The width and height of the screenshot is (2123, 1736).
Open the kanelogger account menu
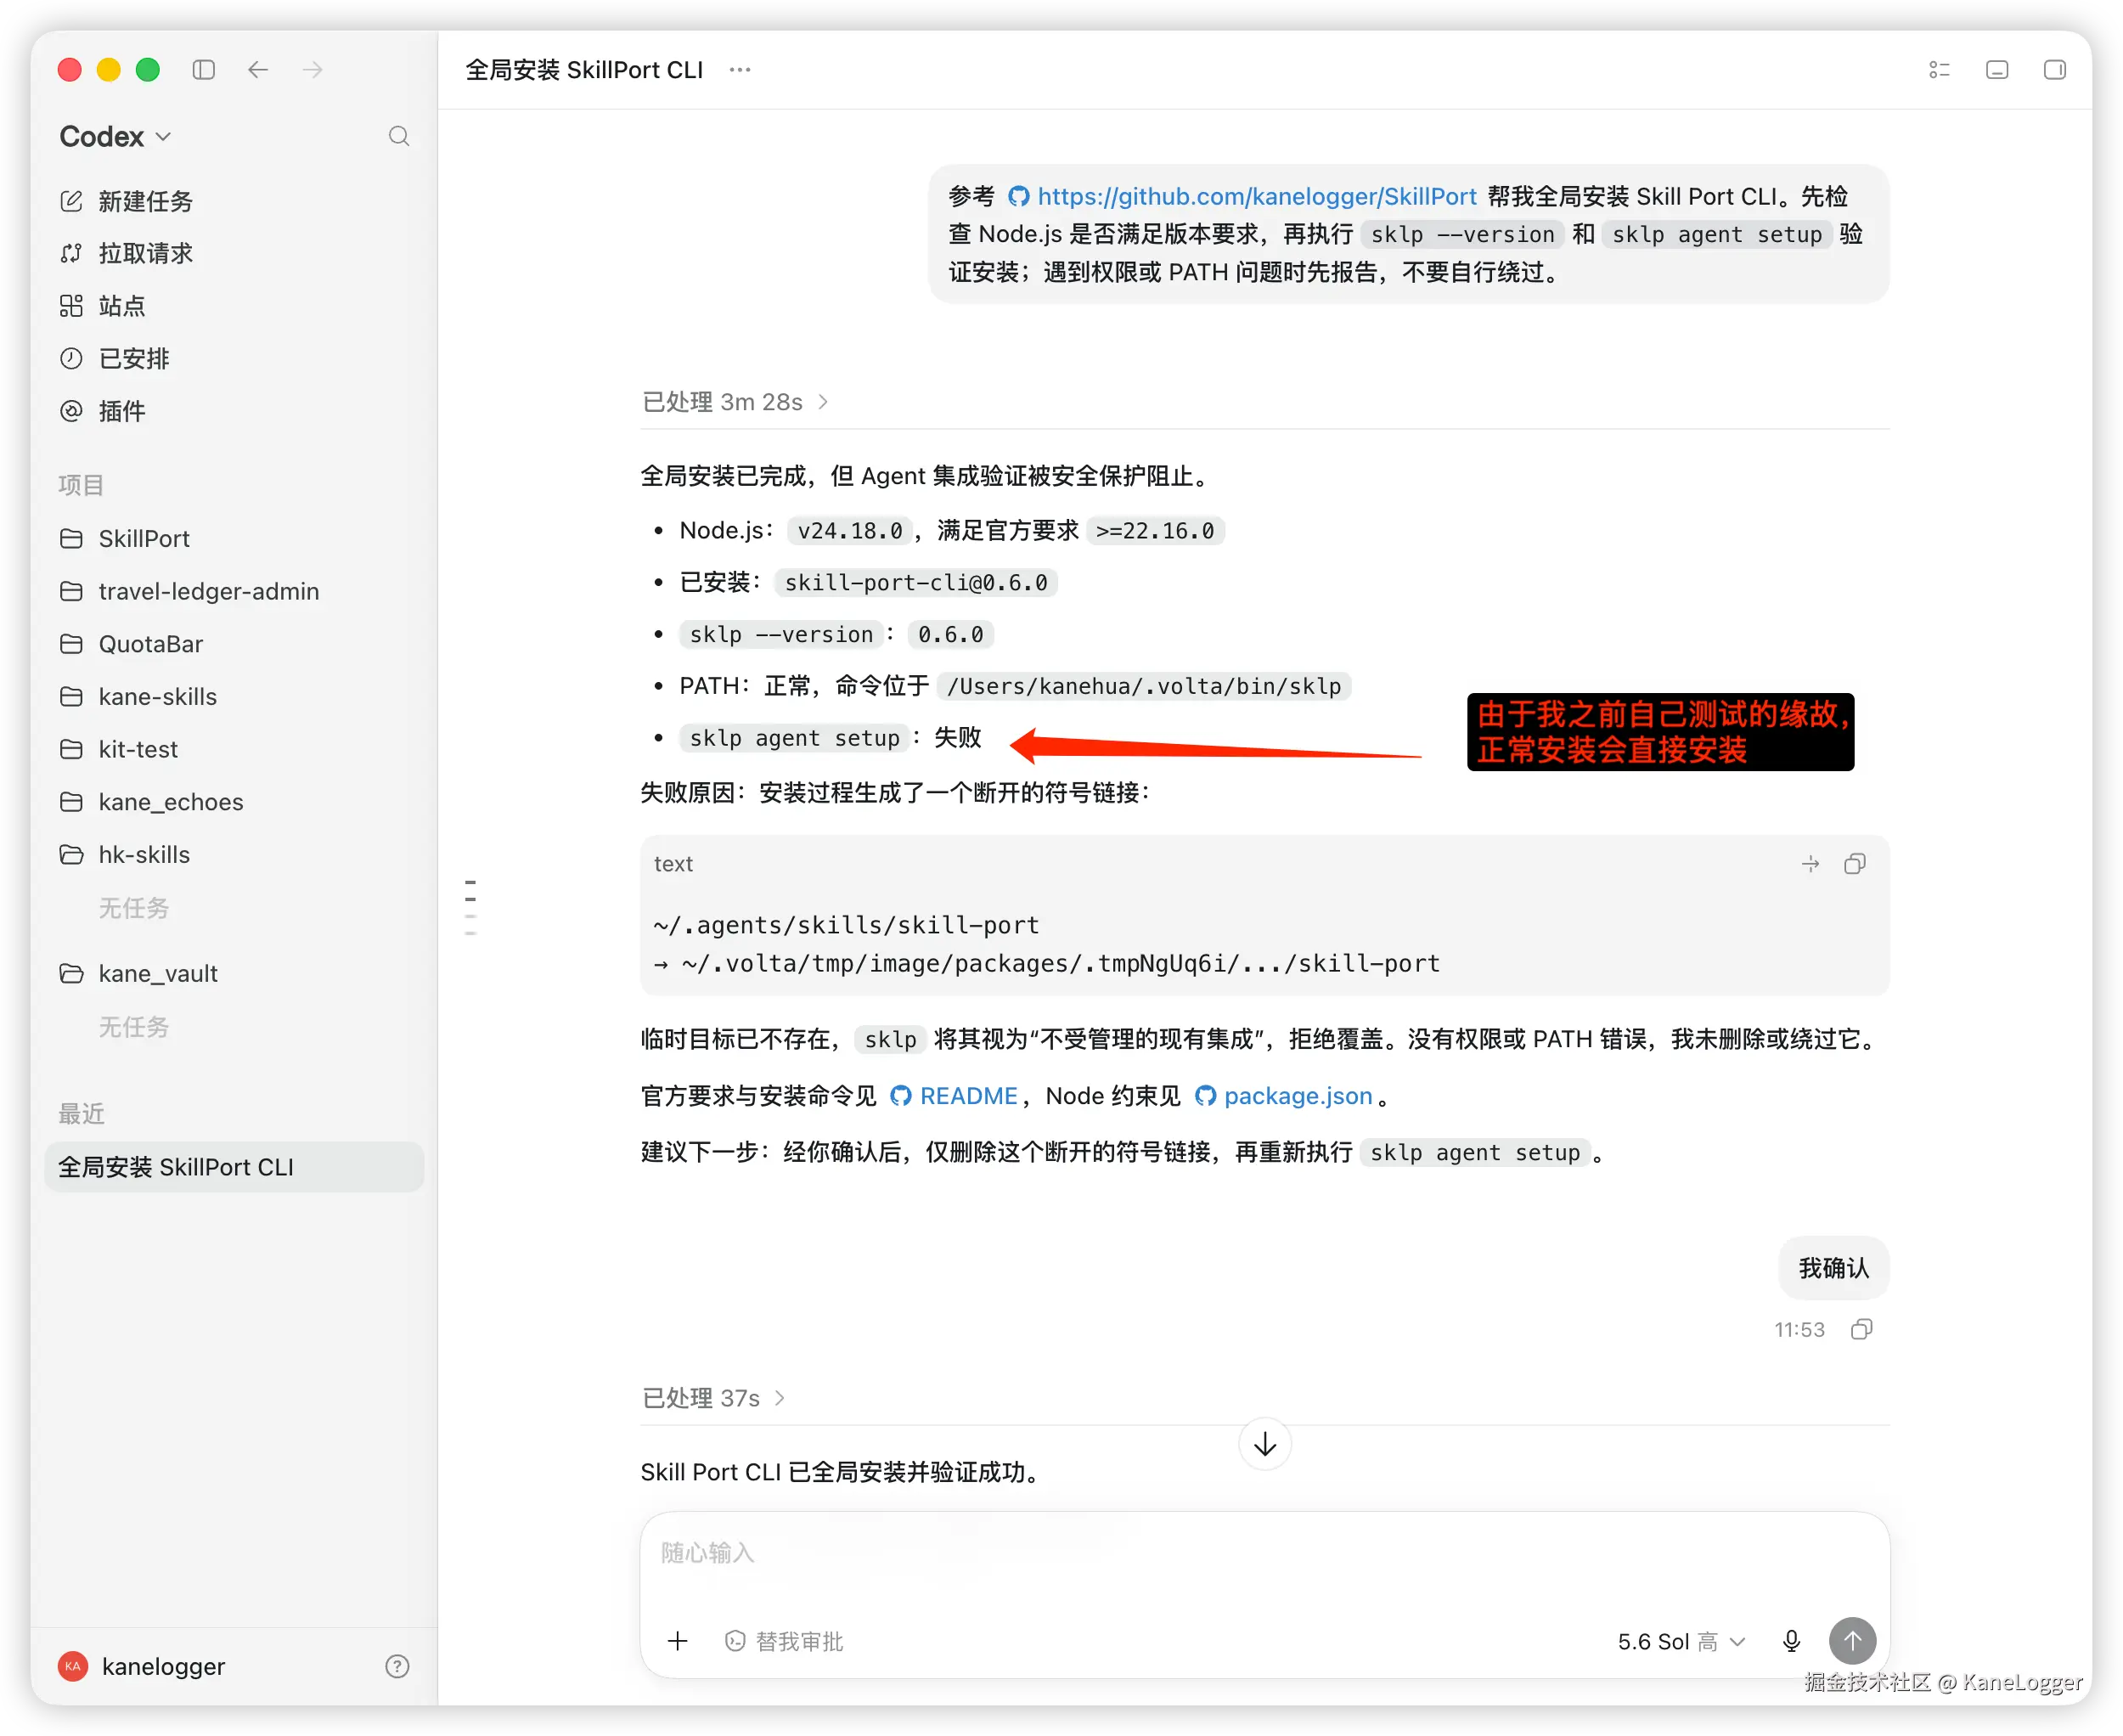click(x=142, y=1666)
